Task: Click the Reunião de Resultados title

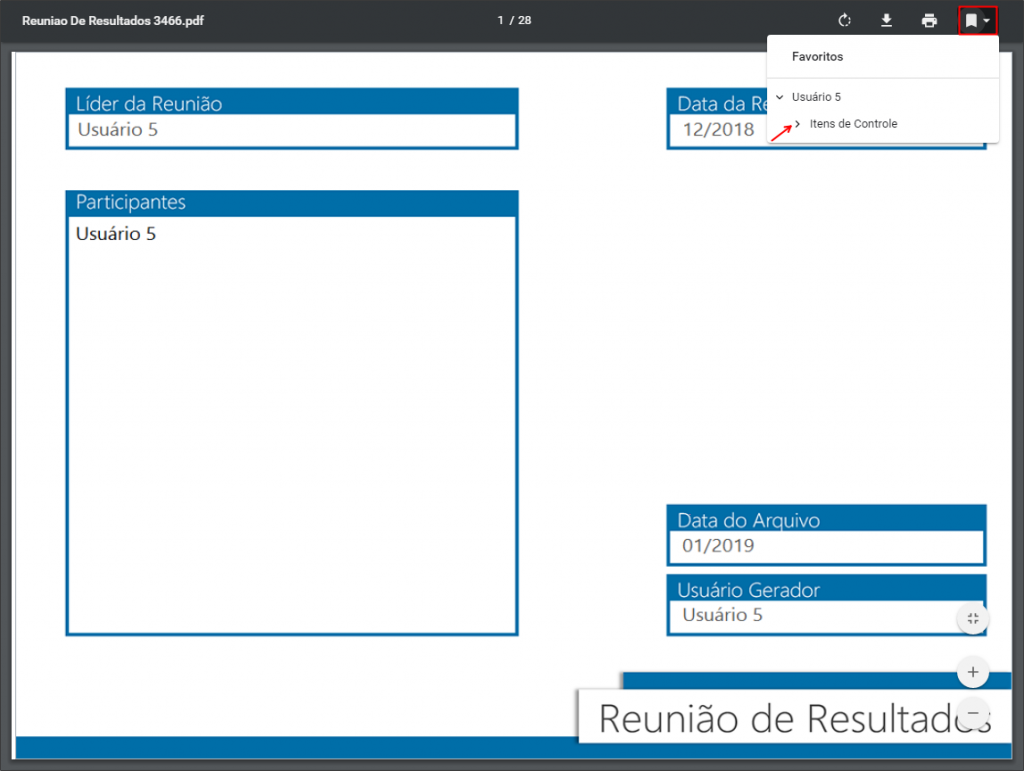Action: pos(794,719)
